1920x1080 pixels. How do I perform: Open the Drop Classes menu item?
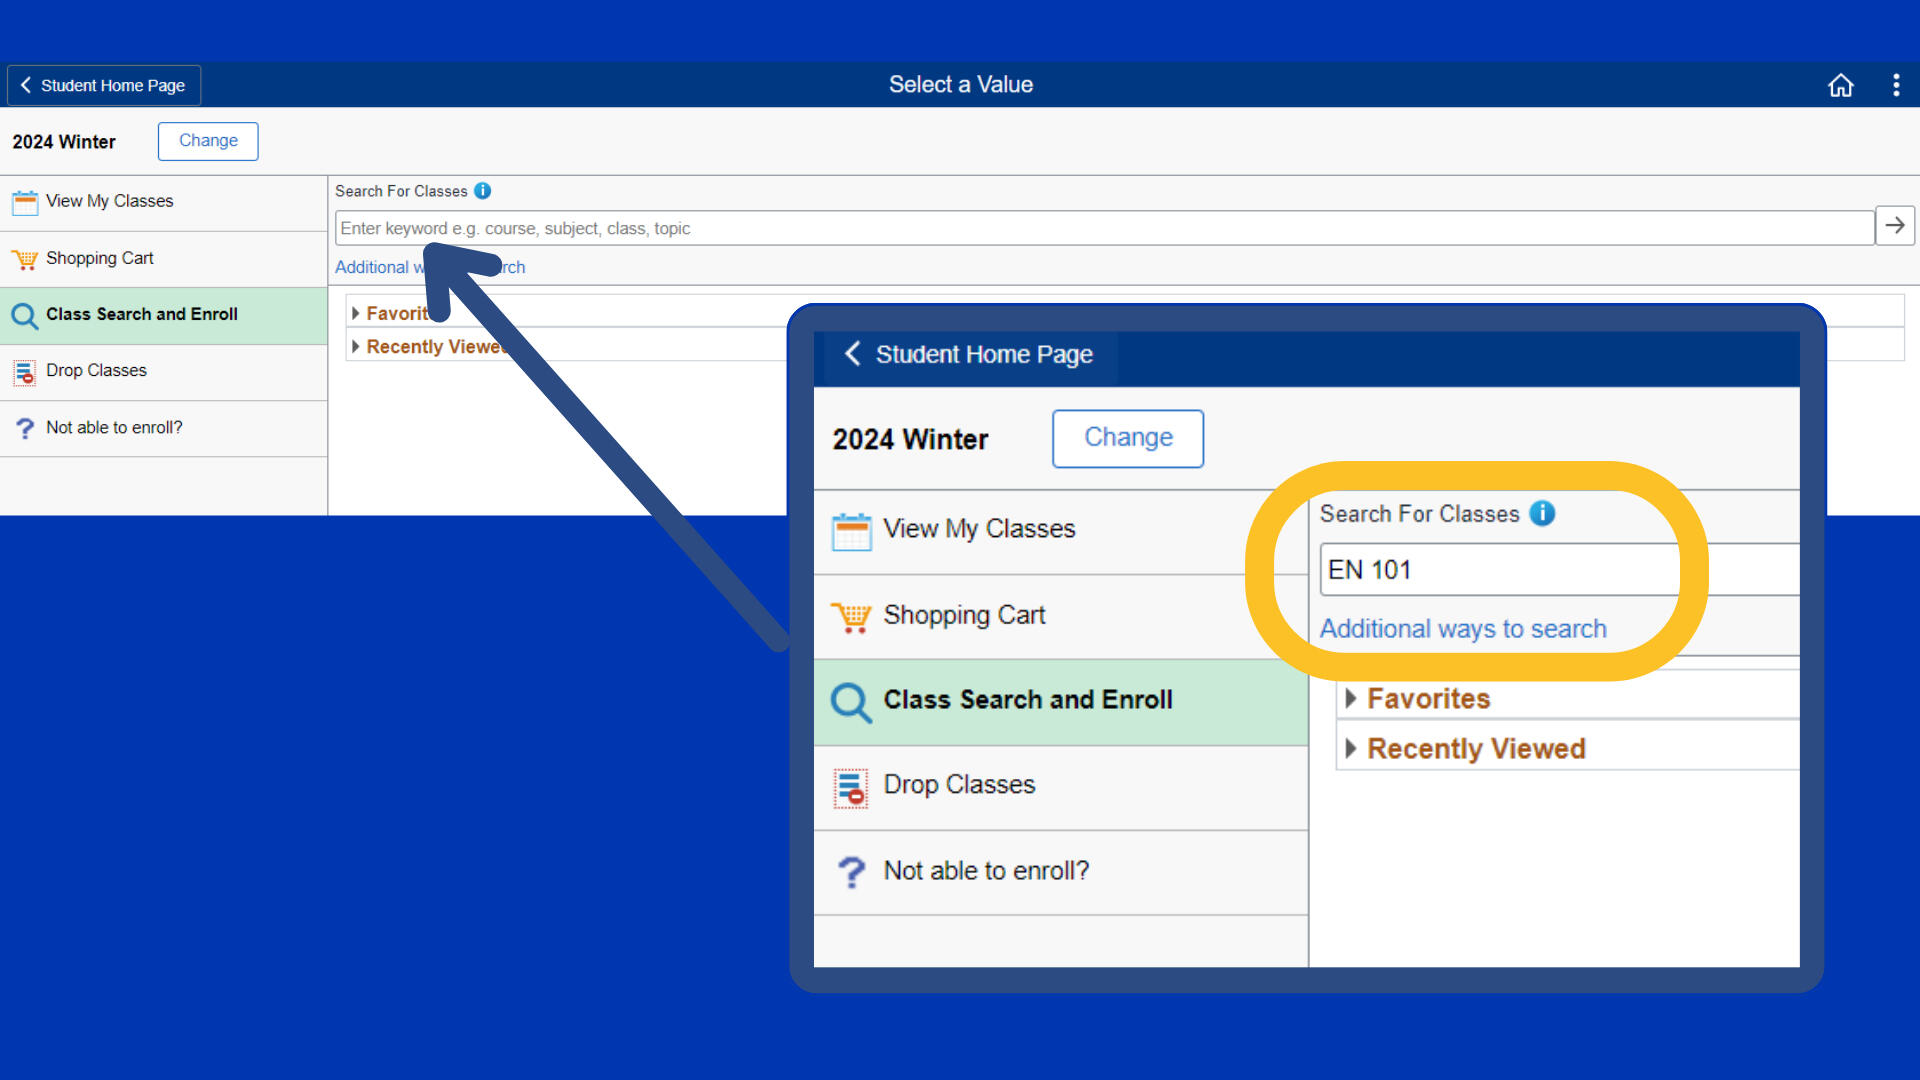[96, 370]
